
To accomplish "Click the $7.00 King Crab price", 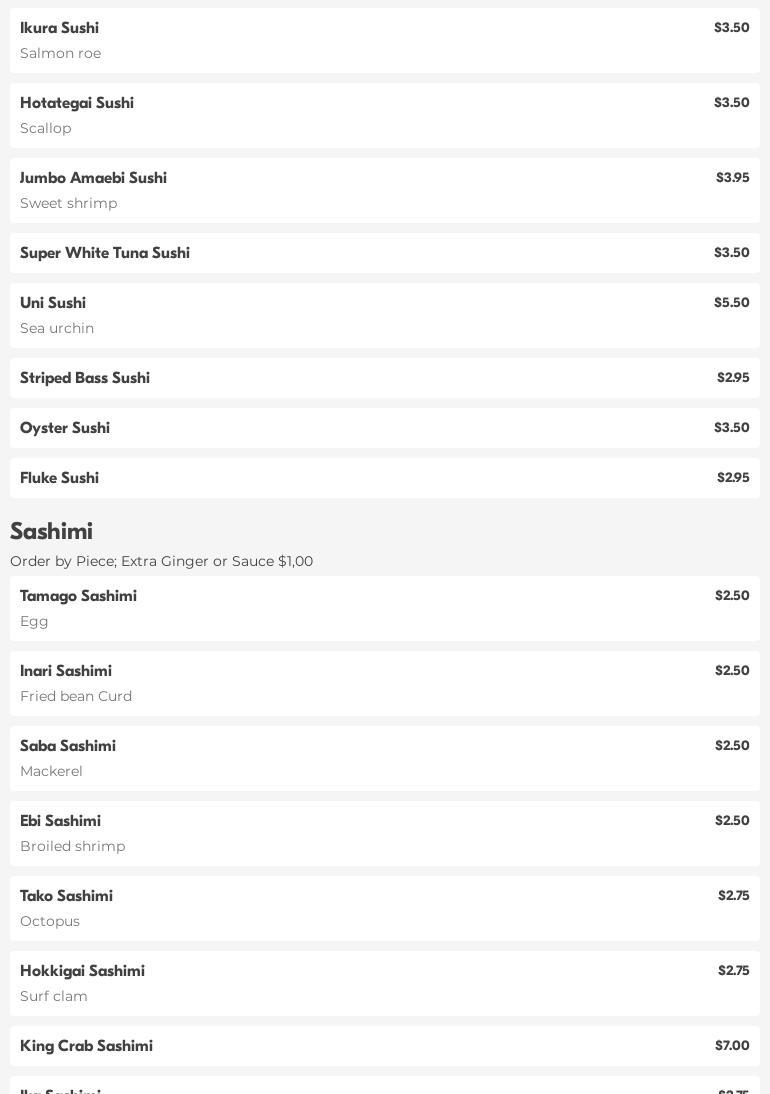I will coord(732,1046).
